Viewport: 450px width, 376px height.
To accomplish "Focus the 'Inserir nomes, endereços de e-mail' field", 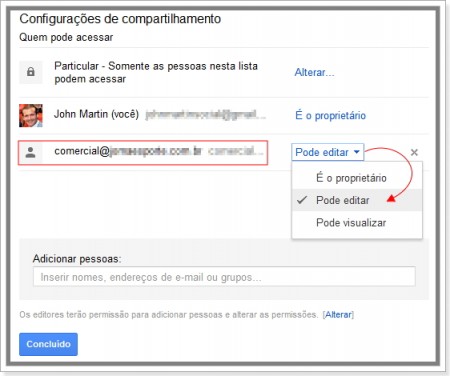I will point(224,276).
